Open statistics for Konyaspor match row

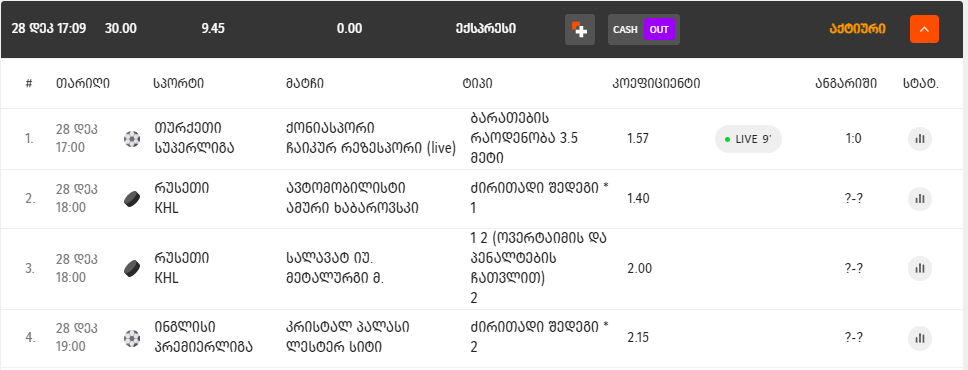coord(919,139)
